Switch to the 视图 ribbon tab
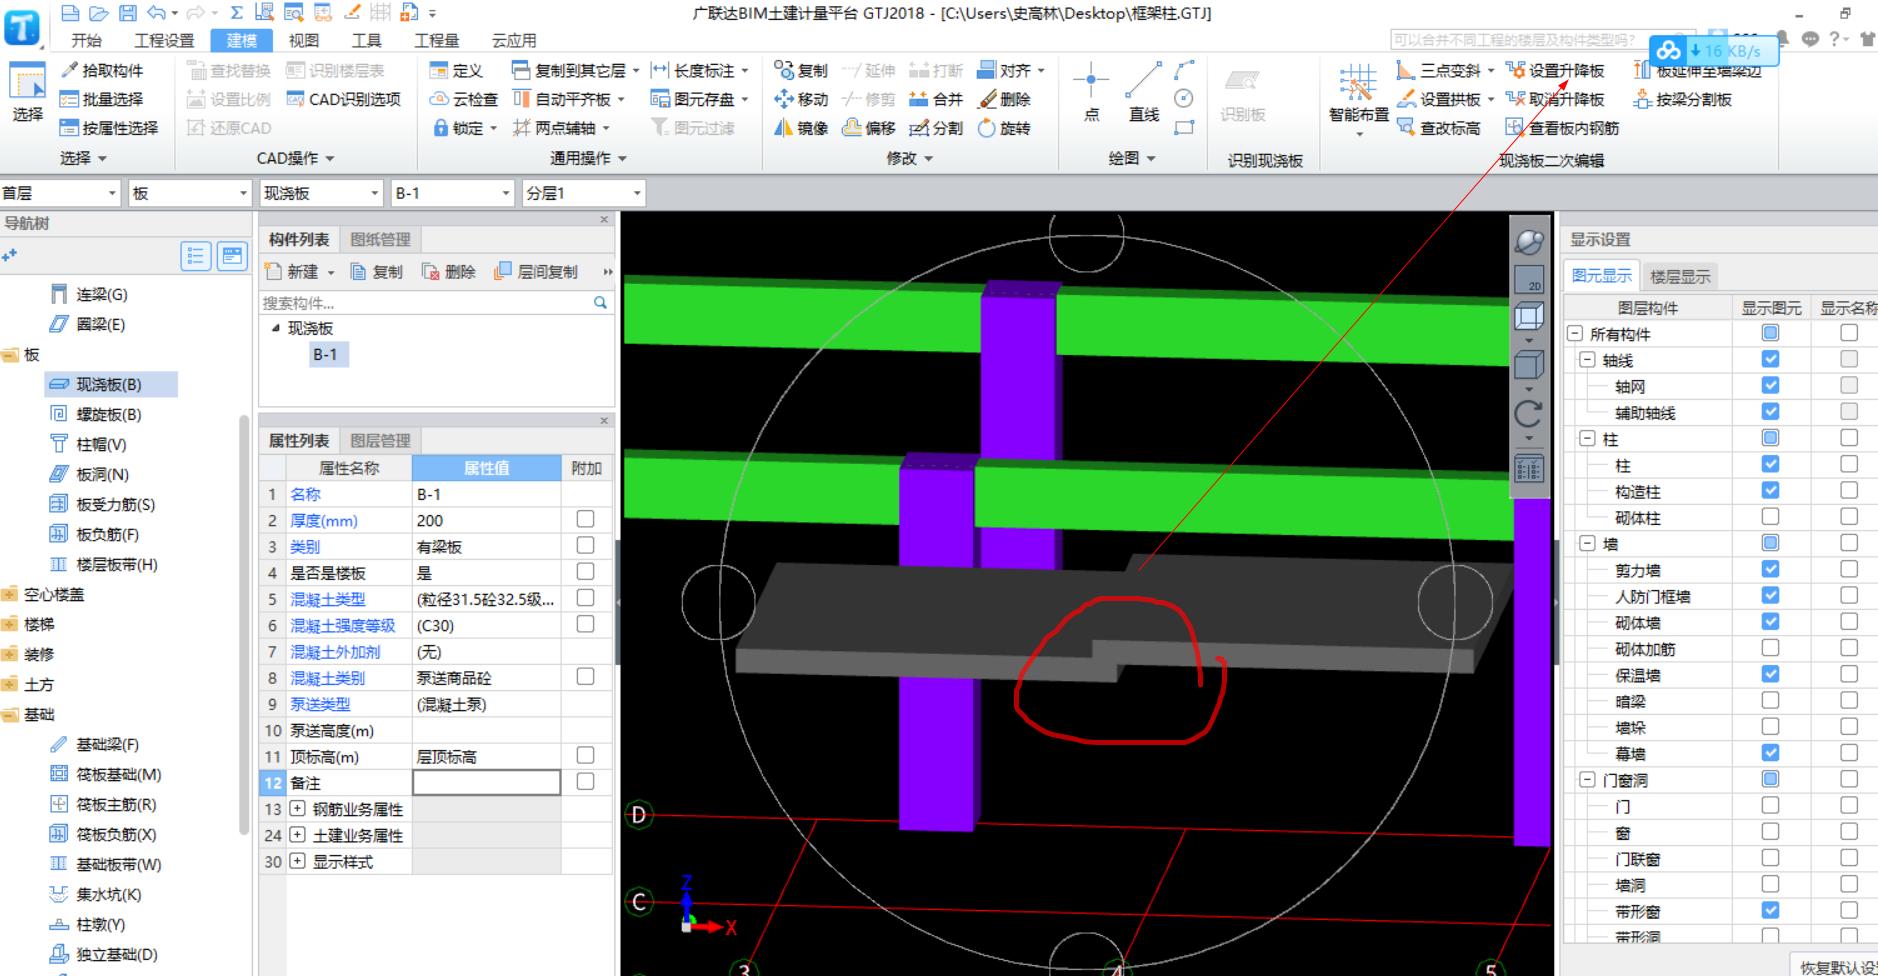 304,40
